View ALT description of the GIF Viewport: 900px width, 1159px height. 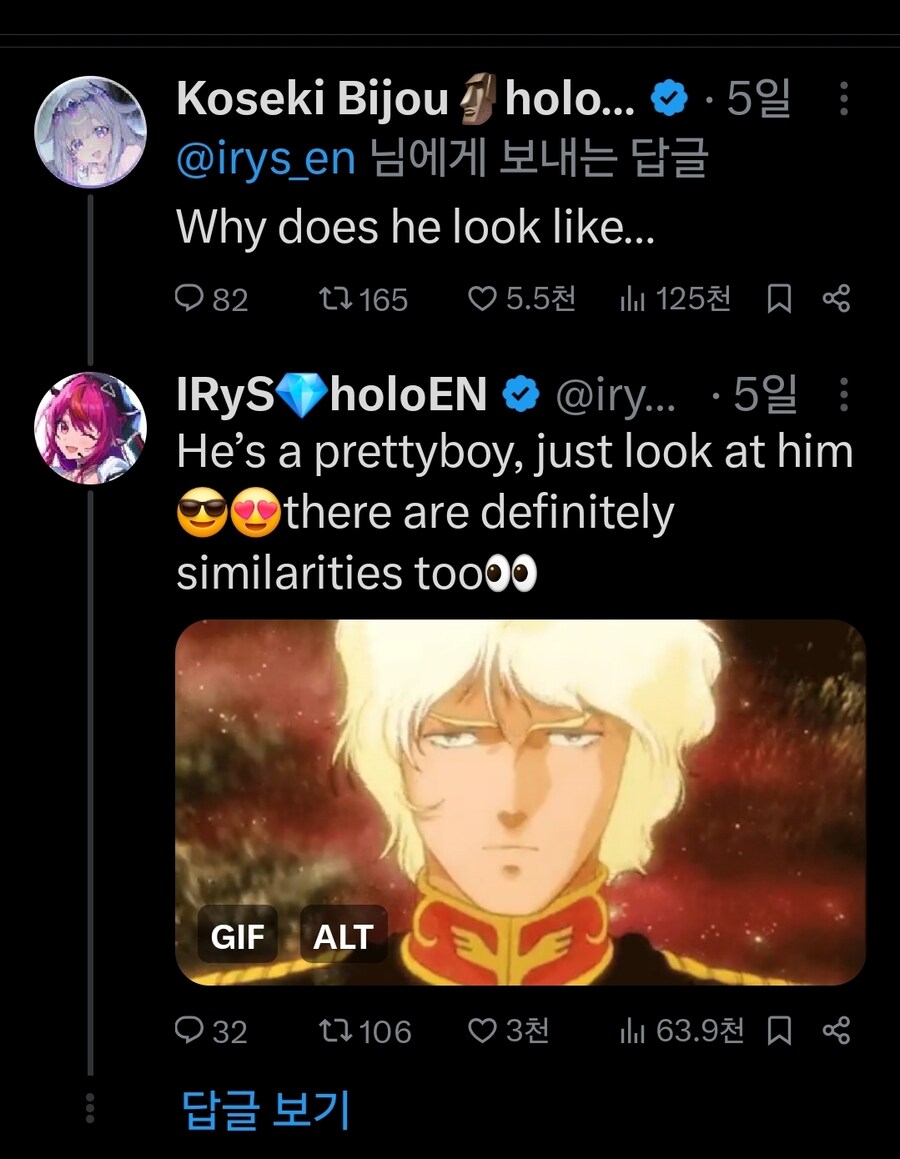point(344,936)
